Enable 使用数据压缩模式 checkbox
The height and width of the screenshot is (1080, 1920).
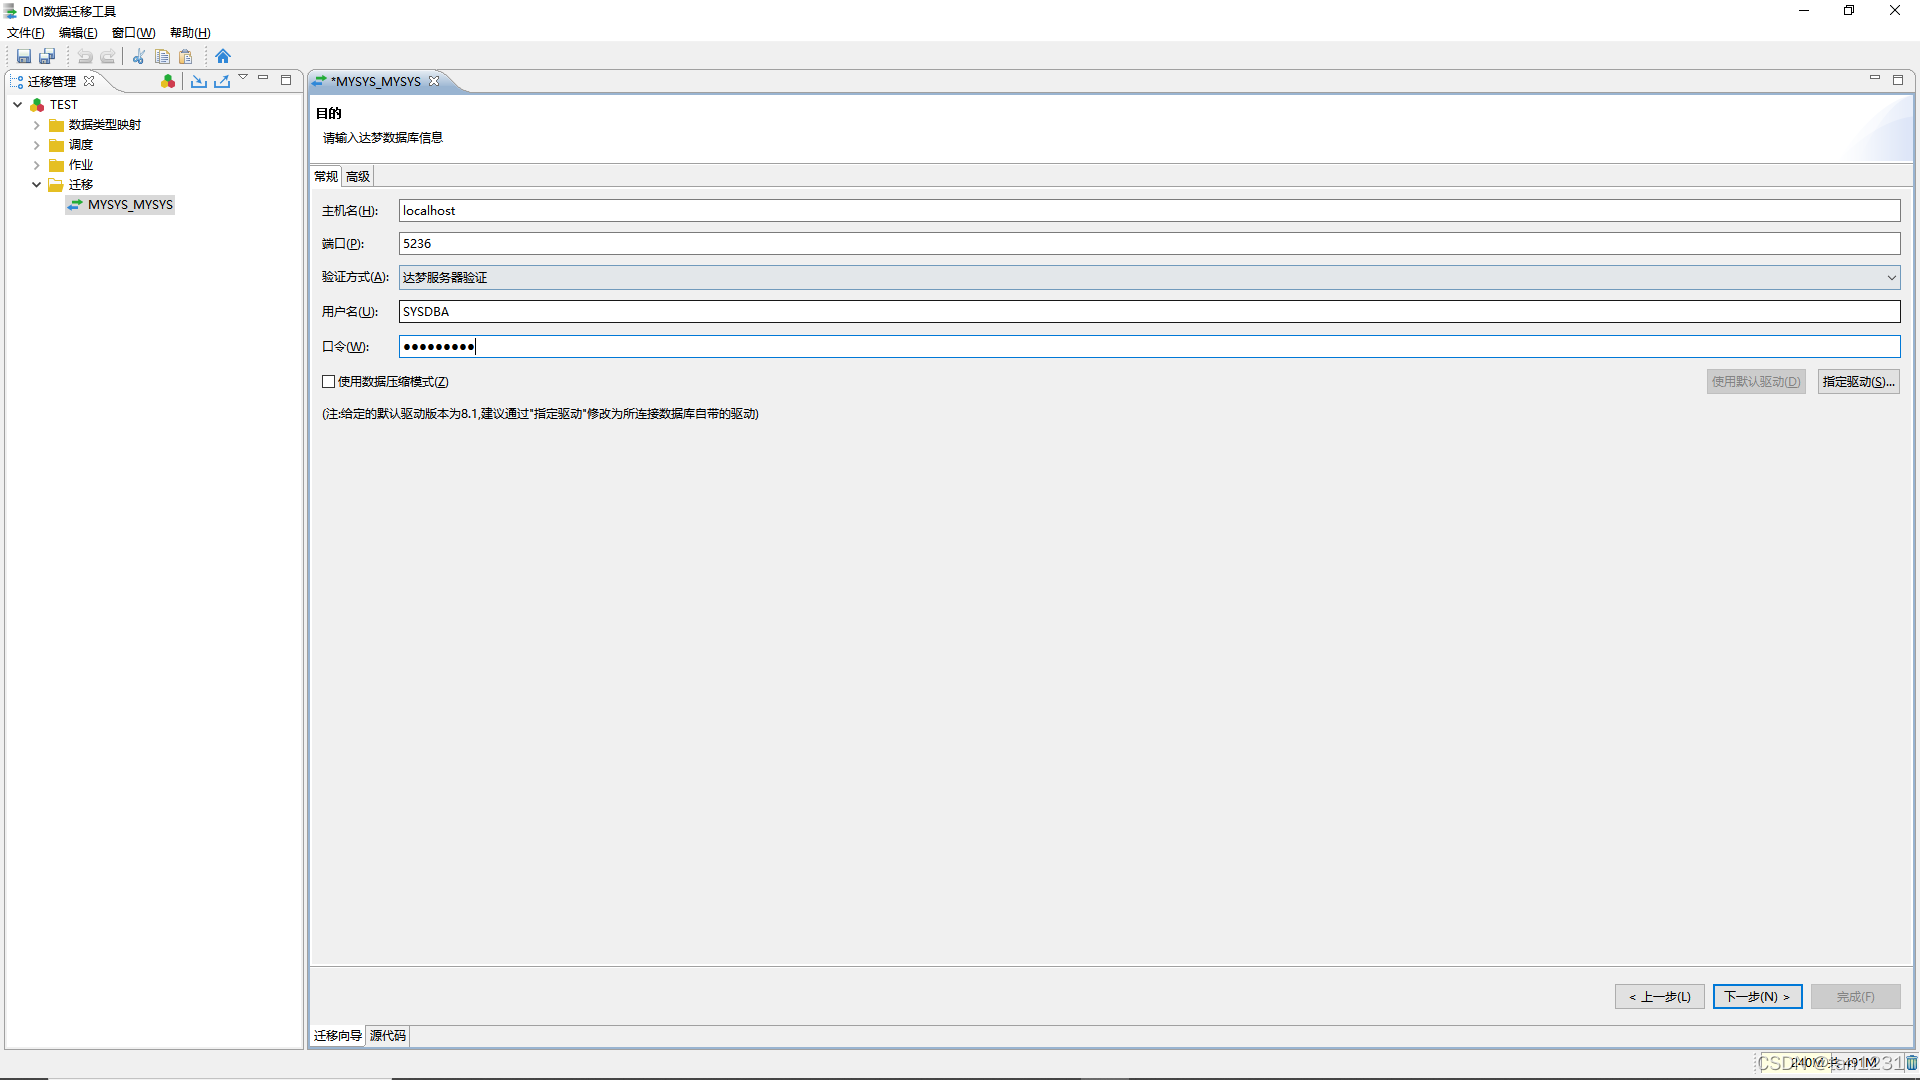(328, 382)
